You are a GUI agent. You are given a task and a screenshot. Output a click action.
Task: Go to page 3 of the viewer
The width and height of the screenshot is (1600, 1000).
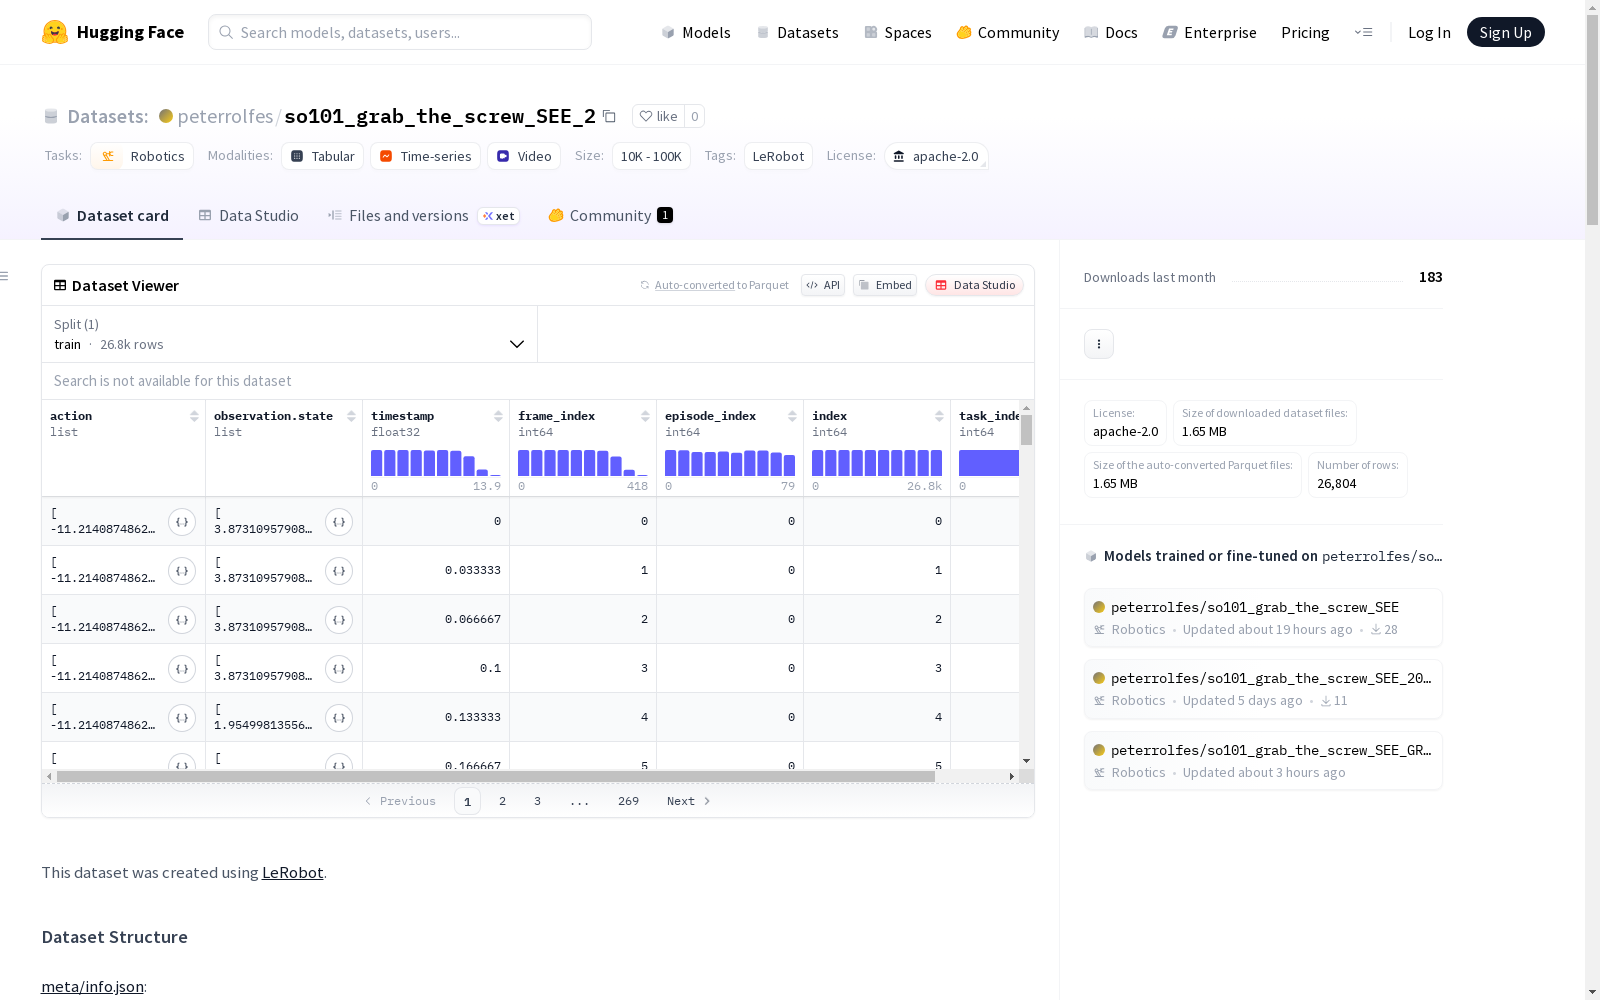coord(537,801)
